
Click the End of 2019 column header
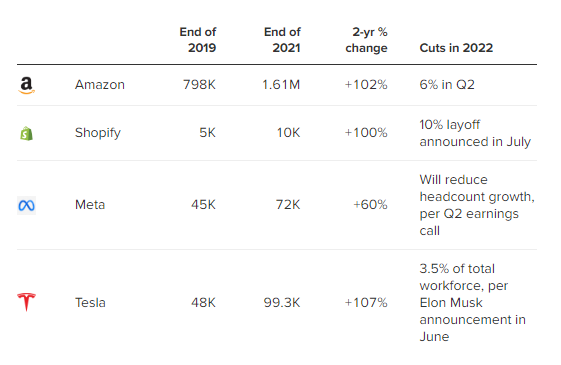coord(198,40)
